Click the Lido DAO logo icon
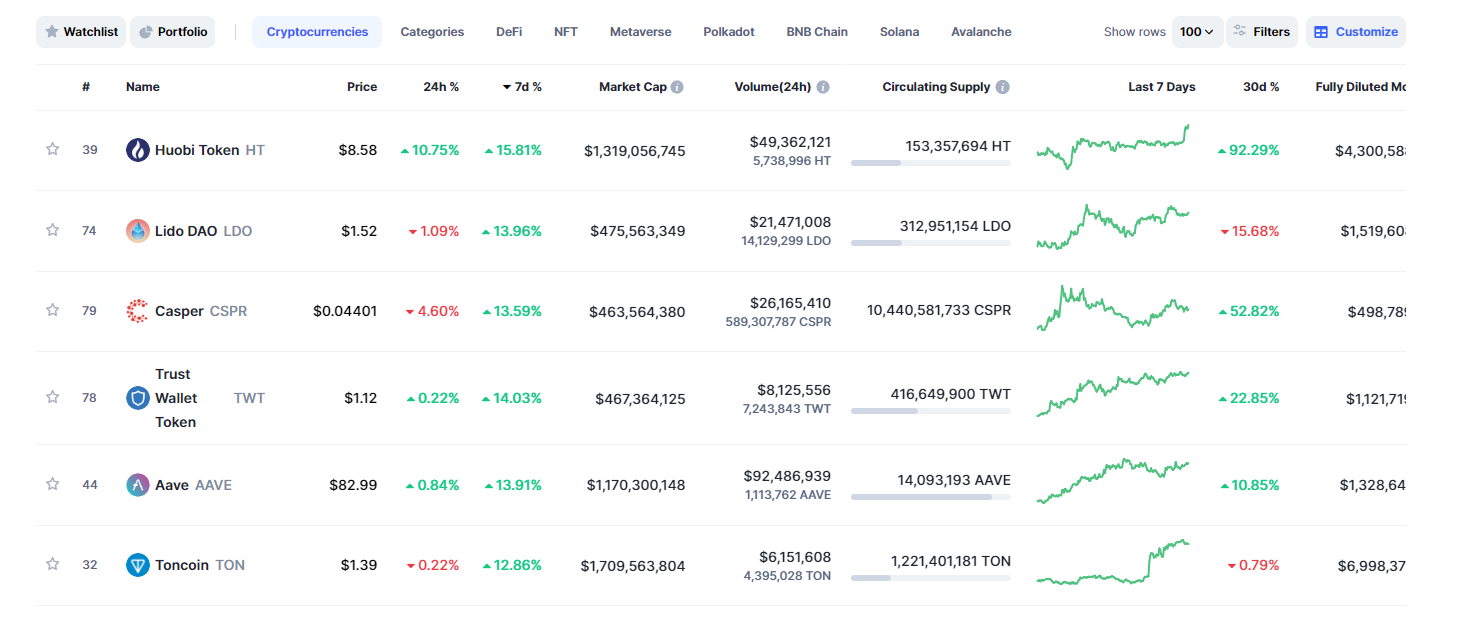 tap(138, 231)
